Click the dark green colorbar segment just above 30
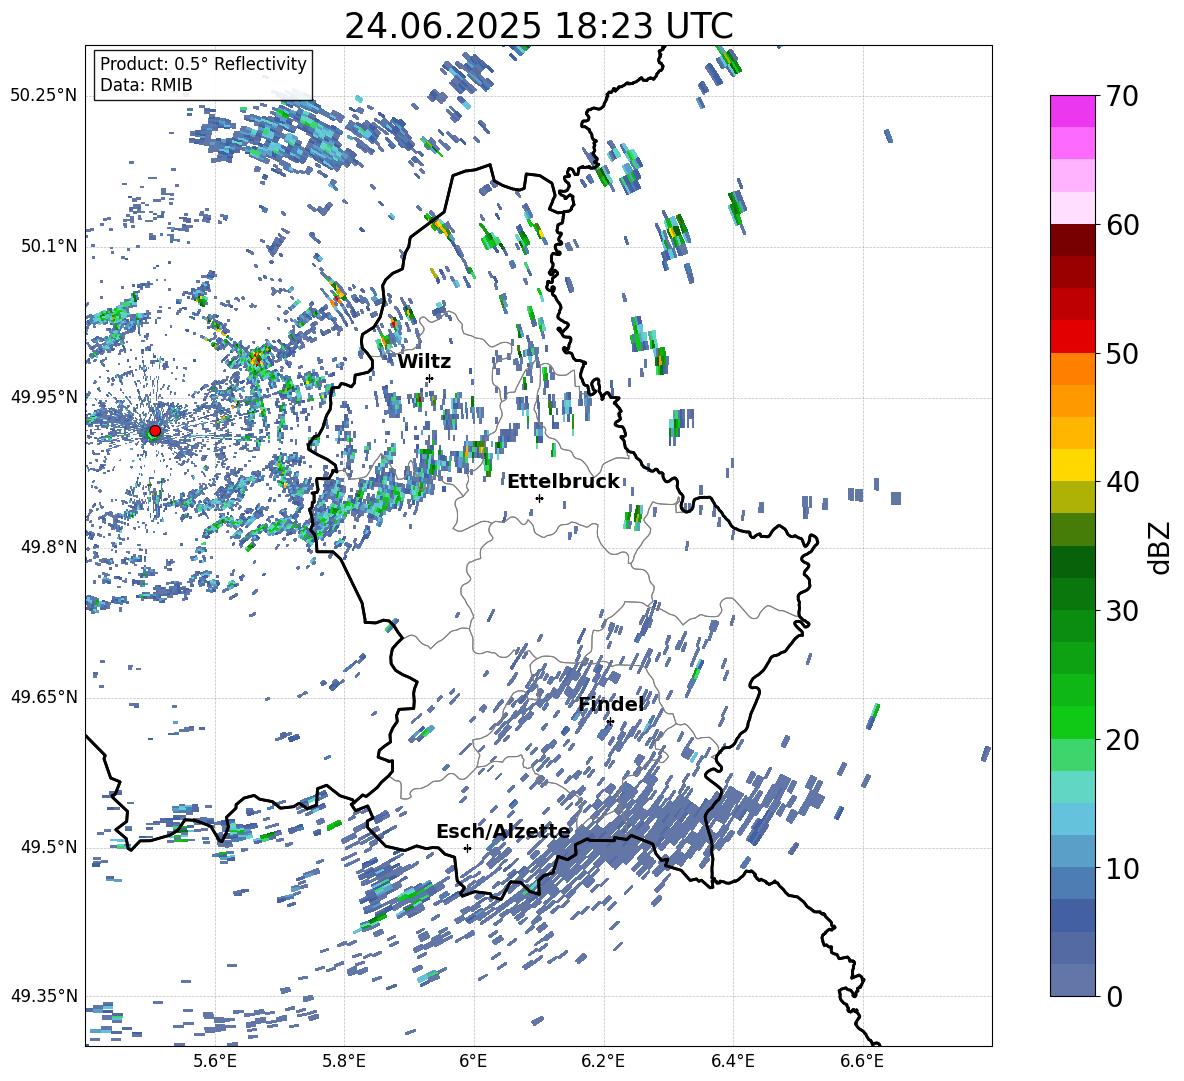 click(1072, 593)
